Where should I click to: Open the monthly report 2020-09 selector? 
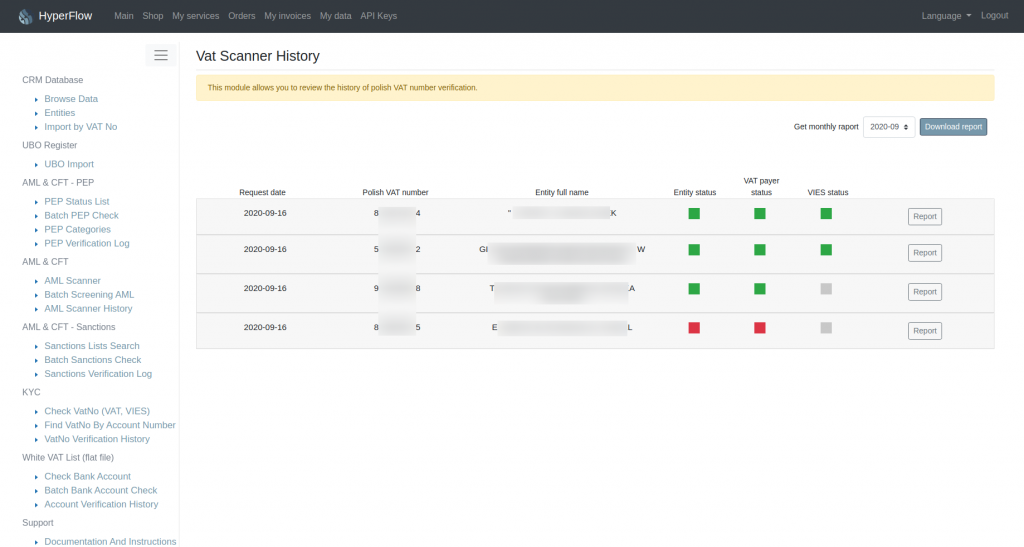point(889,127)
